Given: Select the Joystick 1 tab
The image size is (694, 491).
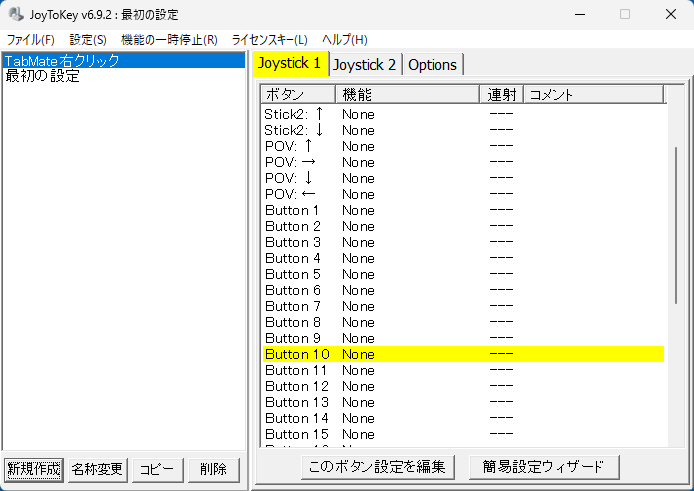Looking at the screenshot, I should (x=290, y=64).
